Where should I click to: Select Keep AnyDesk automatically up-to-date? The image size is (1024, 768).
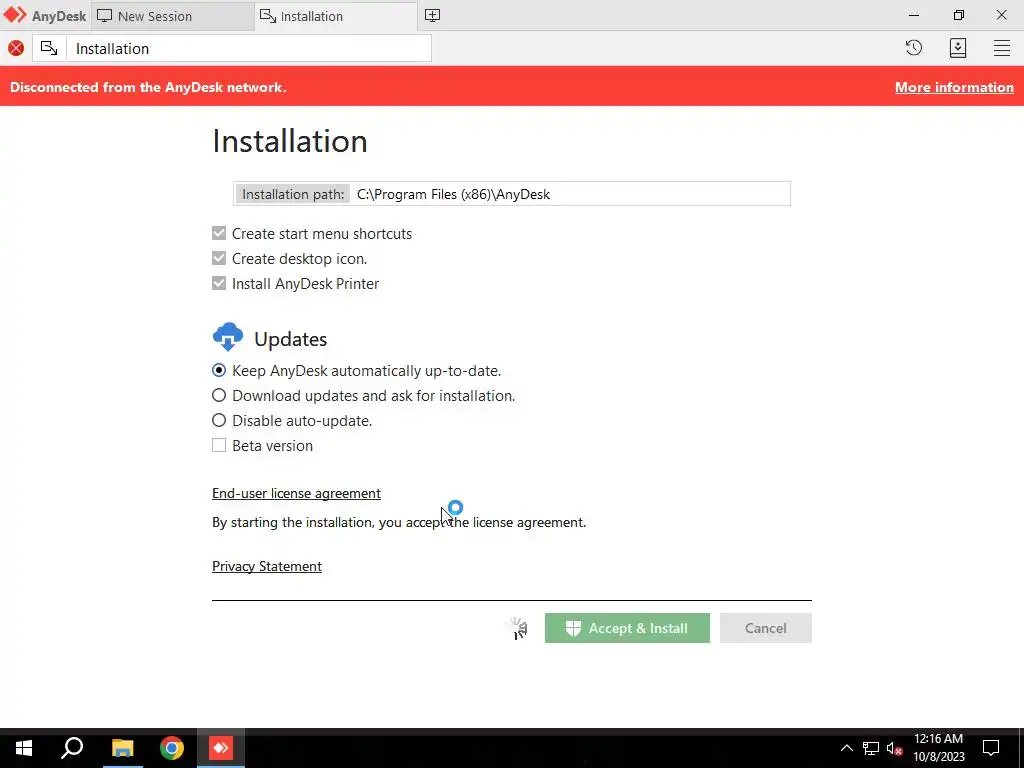219,370
